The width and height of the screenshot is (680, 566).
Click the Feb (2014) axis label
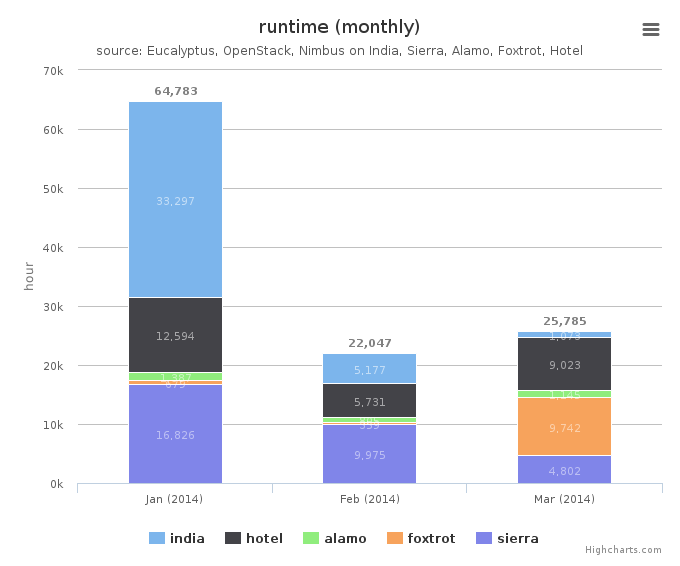(370, 499)
